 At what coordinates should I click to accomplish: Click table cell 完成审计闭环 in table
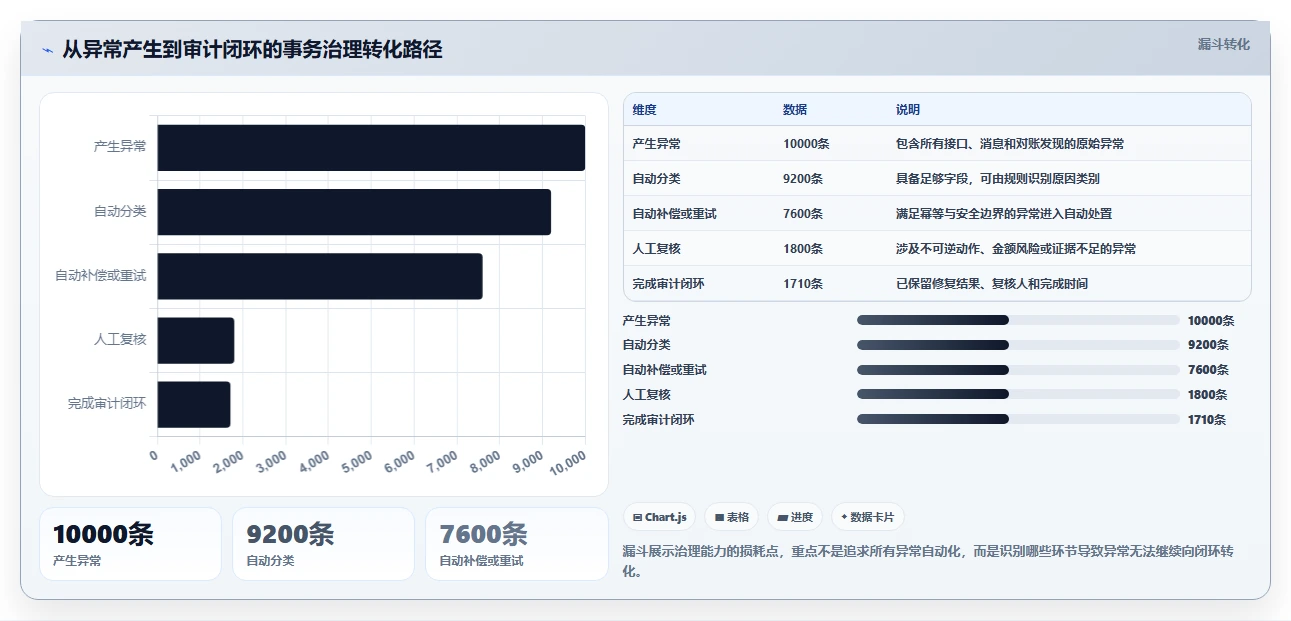coord(669,284)
